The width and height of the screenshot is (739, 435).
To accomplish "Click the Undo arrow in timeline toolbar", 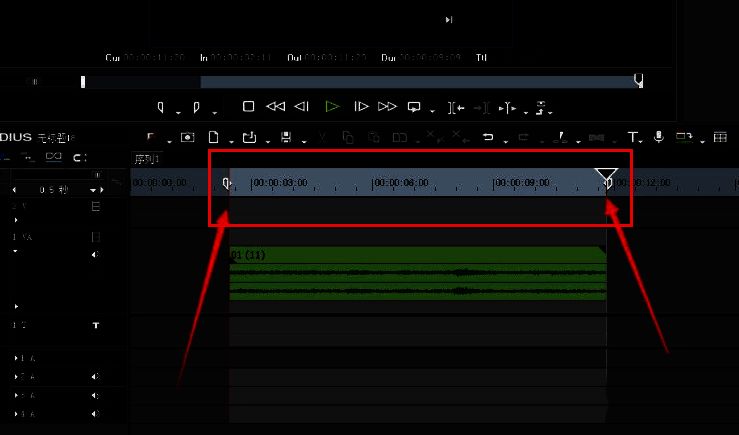I will (488, 136).
